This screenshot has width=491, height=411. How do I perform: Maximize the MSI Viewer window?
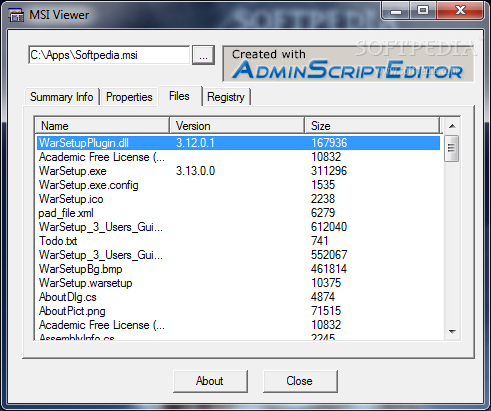point(423,11)
